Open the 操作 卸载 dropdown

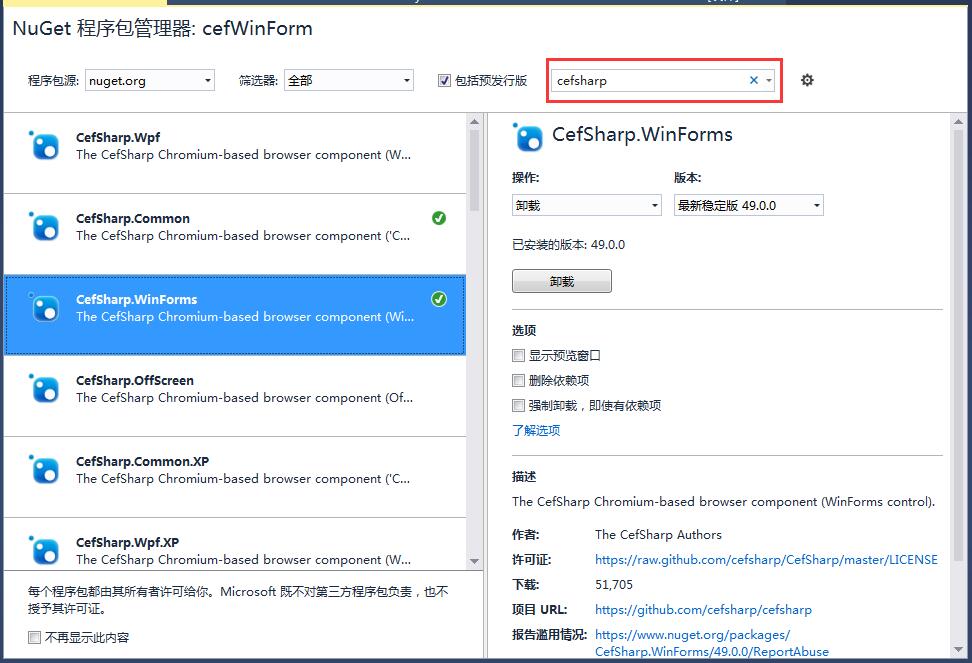coord(586,205)
